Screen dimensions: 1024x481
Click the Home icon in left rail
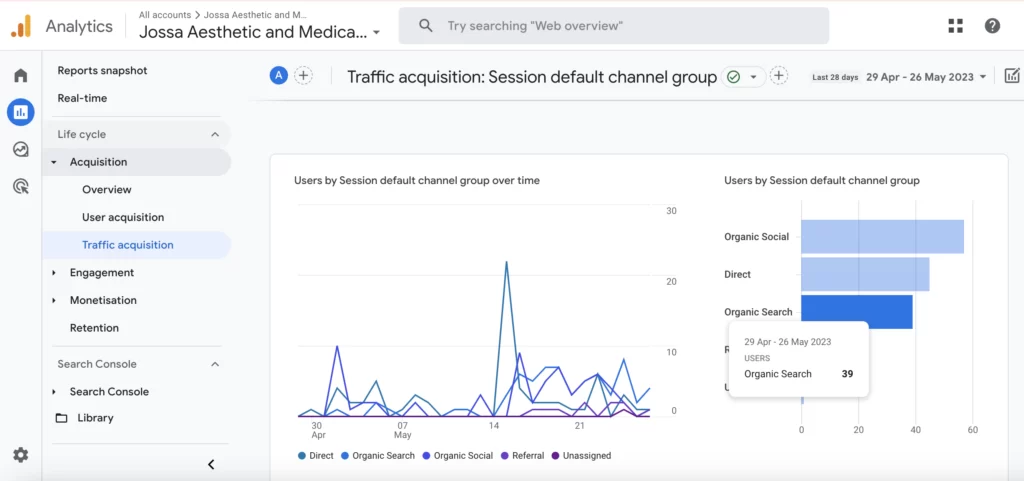pyautogui.click(x=20, y=76)
